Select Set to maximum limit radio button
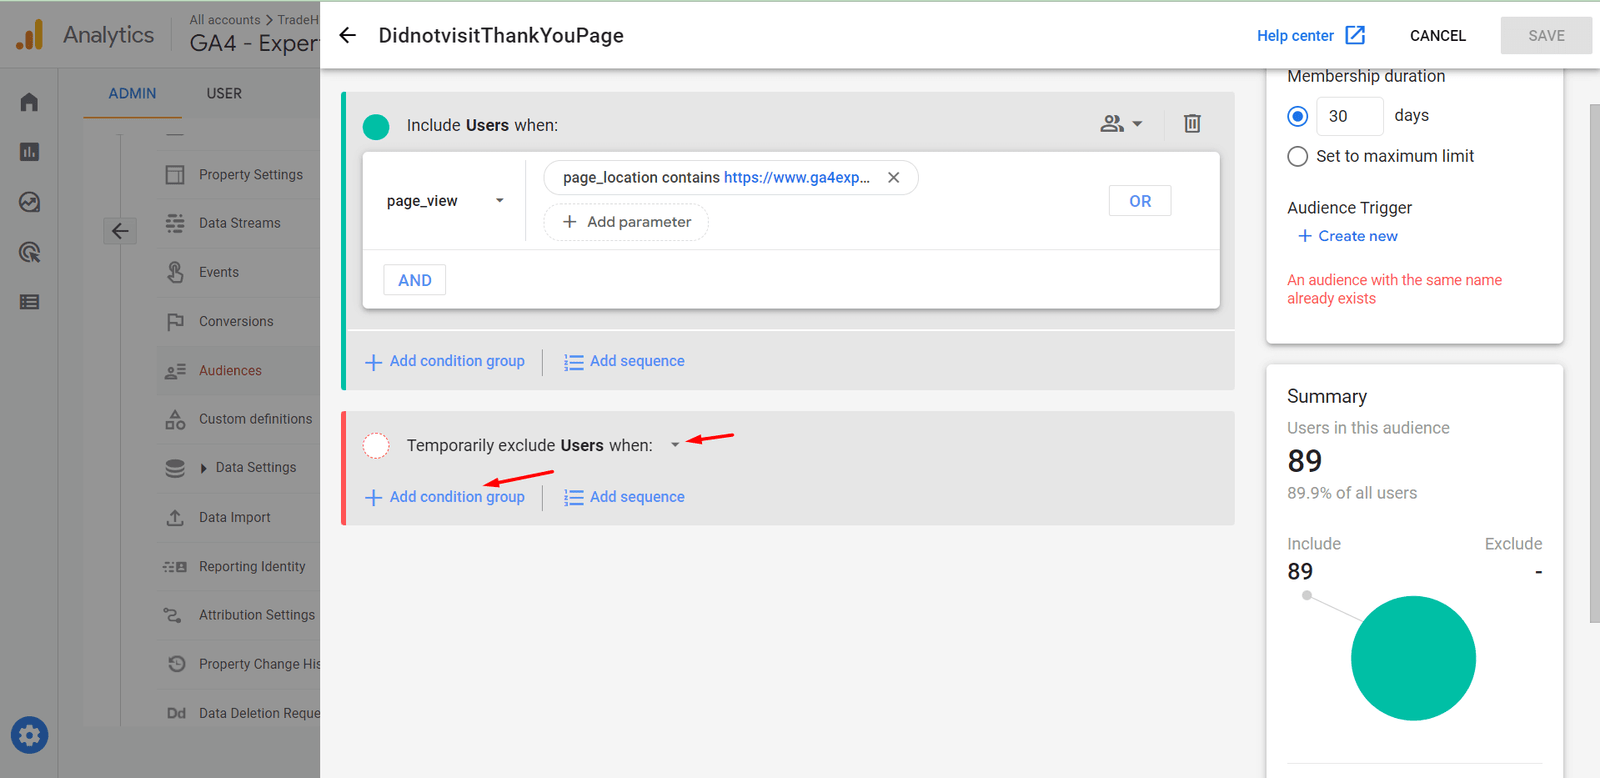 1298,156
